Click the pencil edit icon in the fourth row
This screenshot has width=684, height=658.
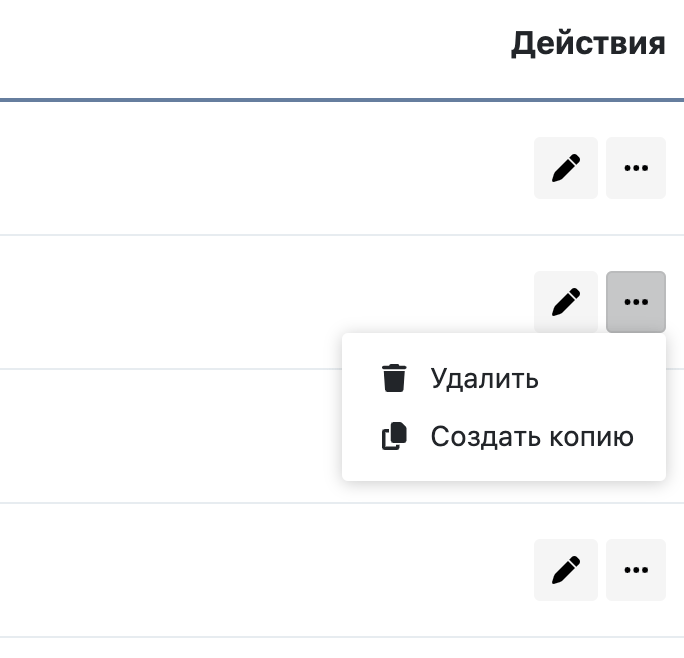pyautogui.click(x=566, y=570)
